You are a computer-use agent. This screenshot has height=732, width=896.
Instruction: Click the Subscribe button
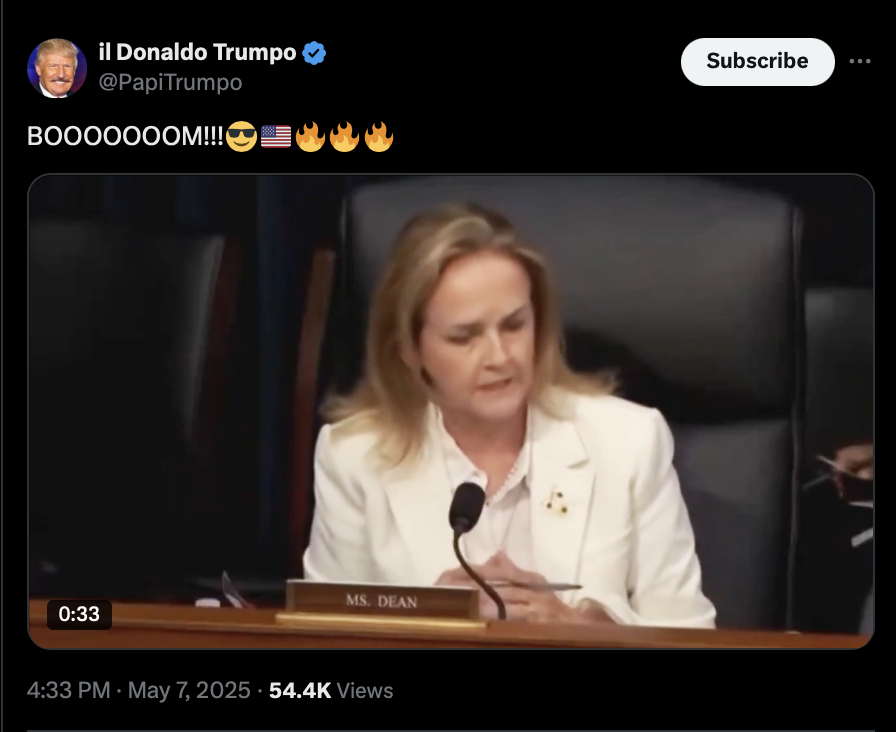757,62
